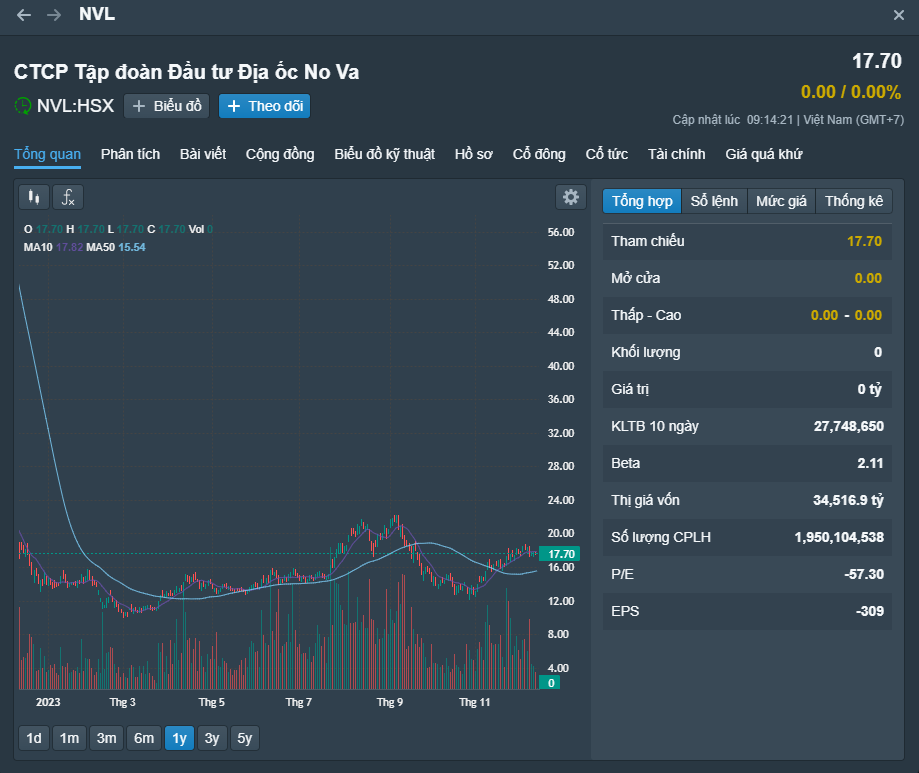
Task: Click the Mở cửa row value 0.00
Action: pyautogui.click(x=868, y=278)
